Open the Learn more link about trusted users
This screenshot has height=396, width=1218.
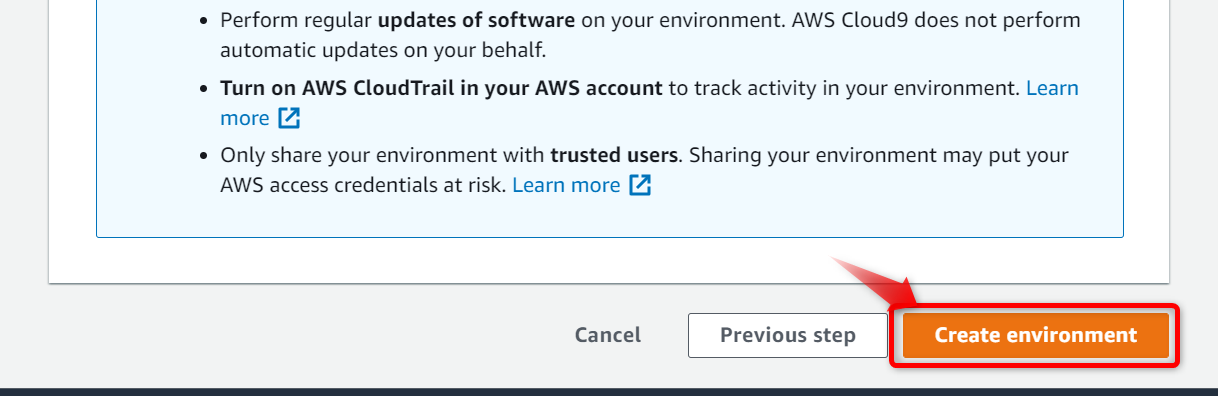[x=566, y=185]
